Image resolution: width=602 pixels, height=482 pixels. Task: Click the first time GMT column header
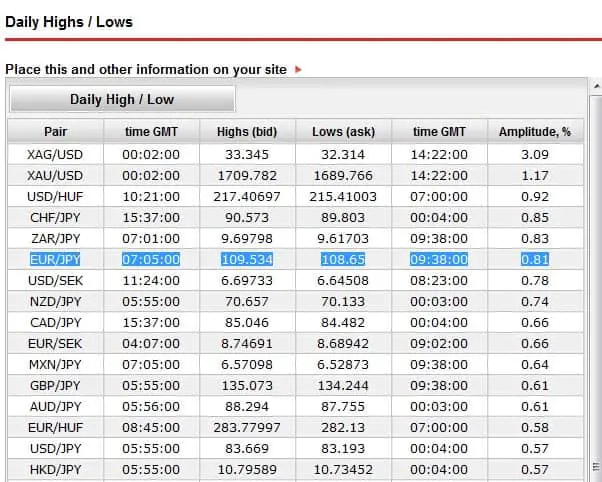151,132
